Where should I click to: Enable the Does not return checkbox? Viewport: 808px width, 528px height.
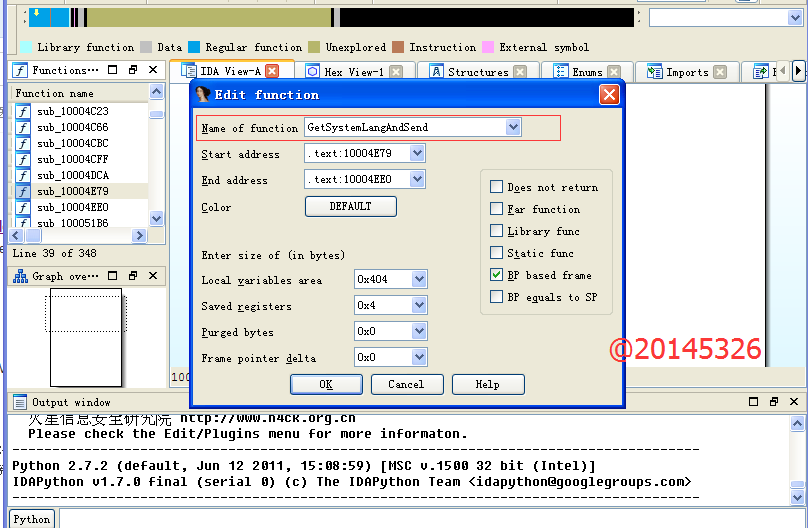coord(497,187)
